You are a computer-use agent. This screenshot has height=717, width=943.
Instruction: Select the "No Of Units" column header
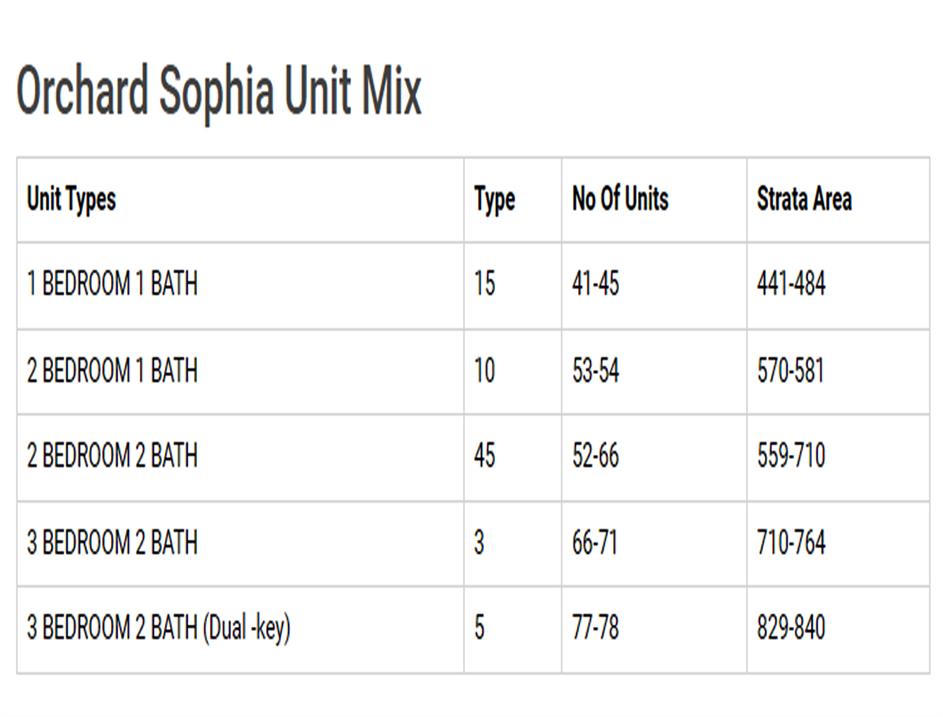[619, 199]
